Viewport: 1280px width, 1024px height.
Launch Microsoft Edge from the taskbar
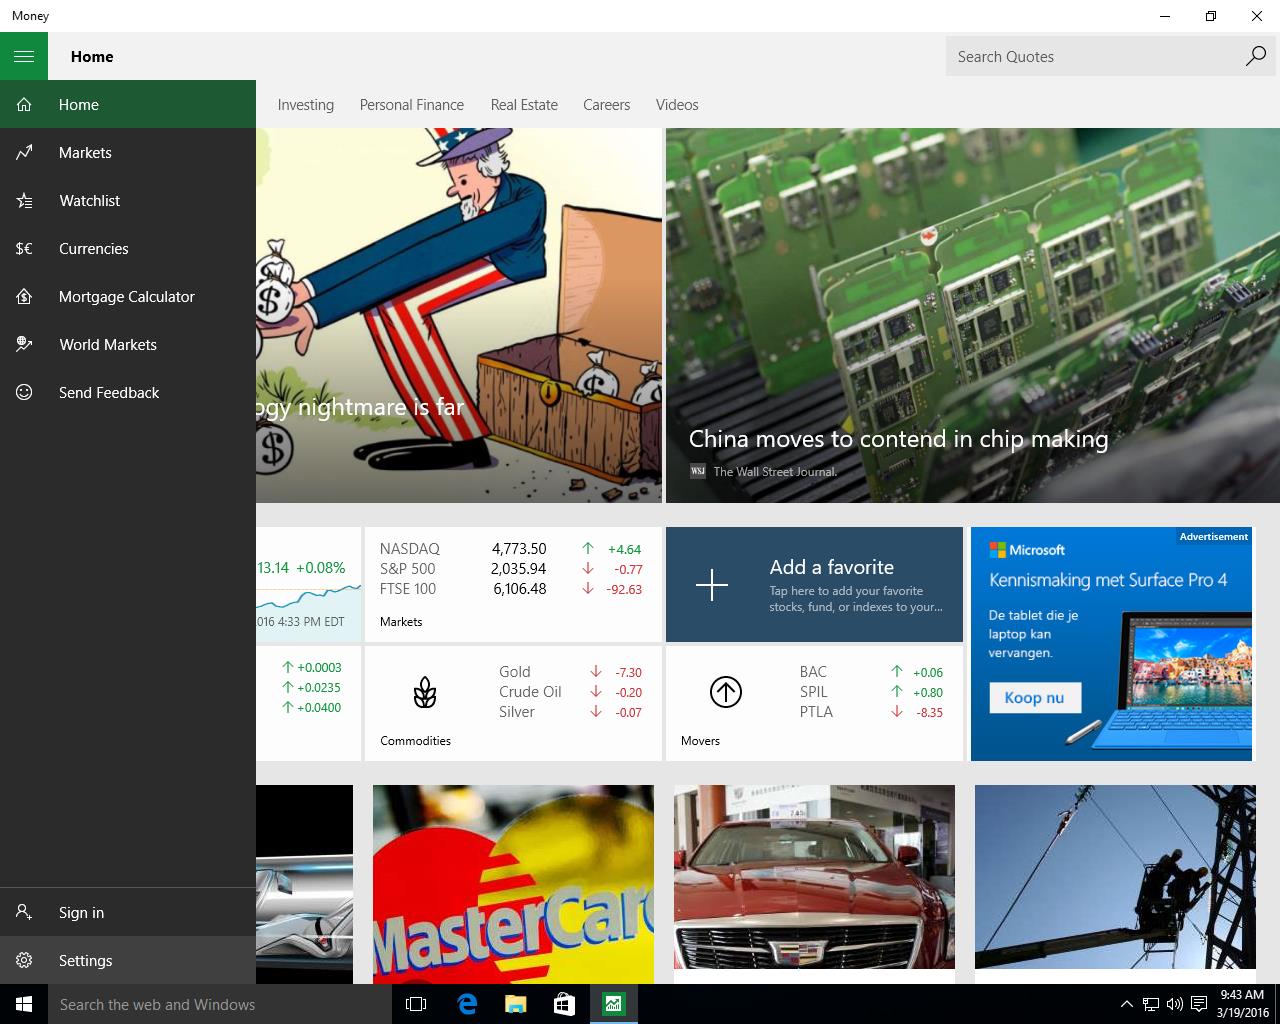(466, 1004)
